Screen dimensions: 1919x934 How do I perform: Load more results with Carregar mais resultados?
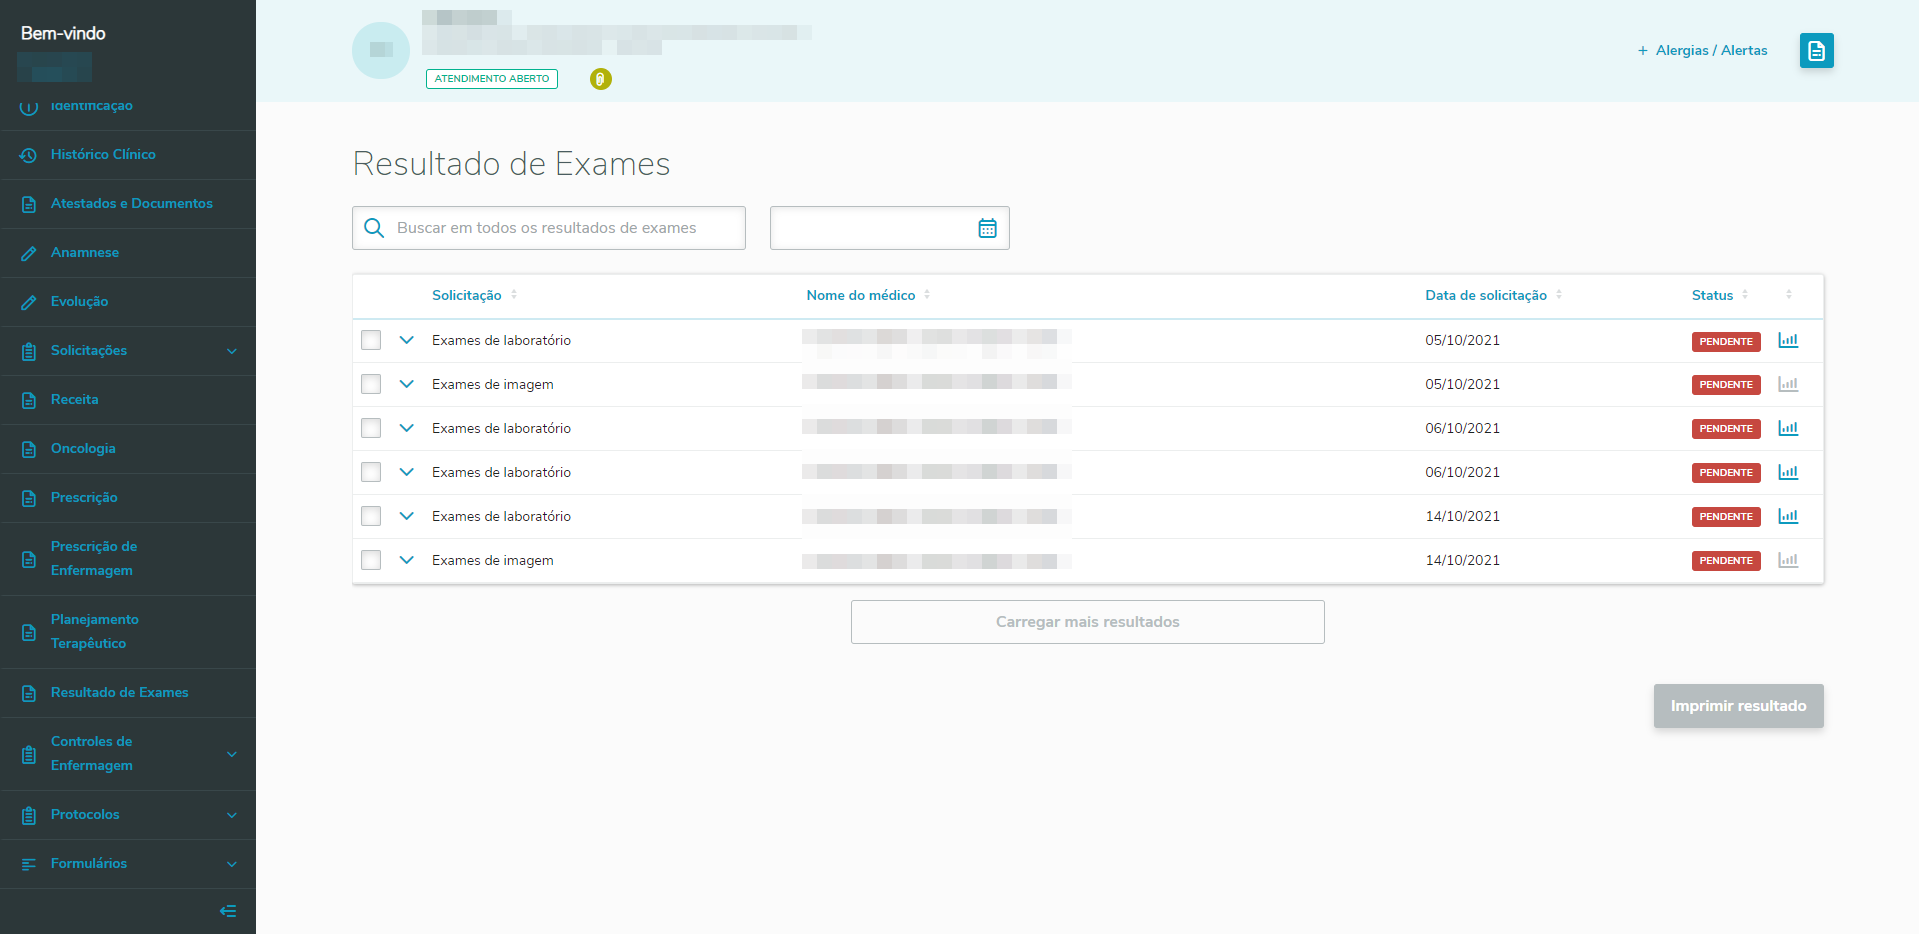point(1088,622)
